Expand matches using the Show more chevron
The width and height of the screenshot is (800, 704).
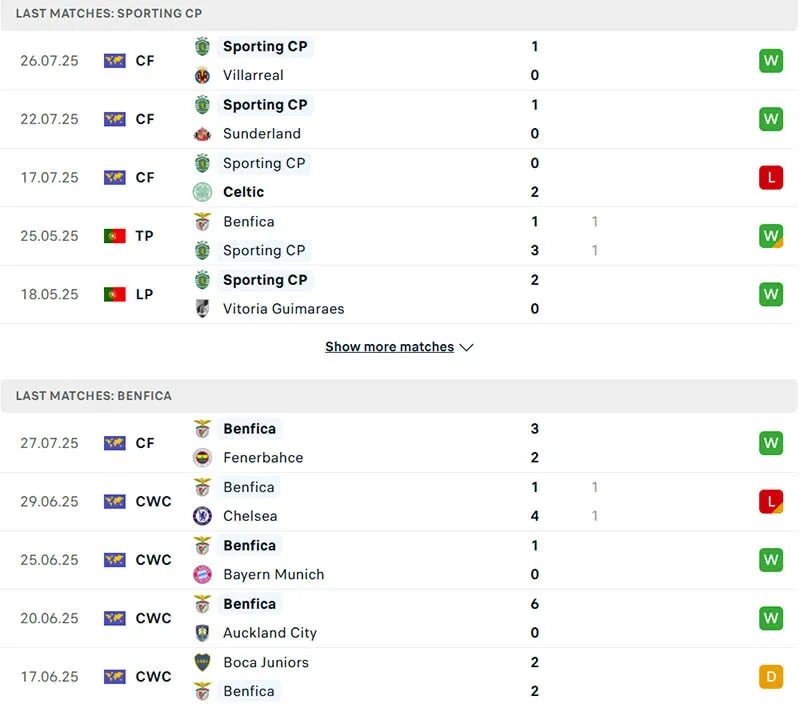click(x=466, y=347)
